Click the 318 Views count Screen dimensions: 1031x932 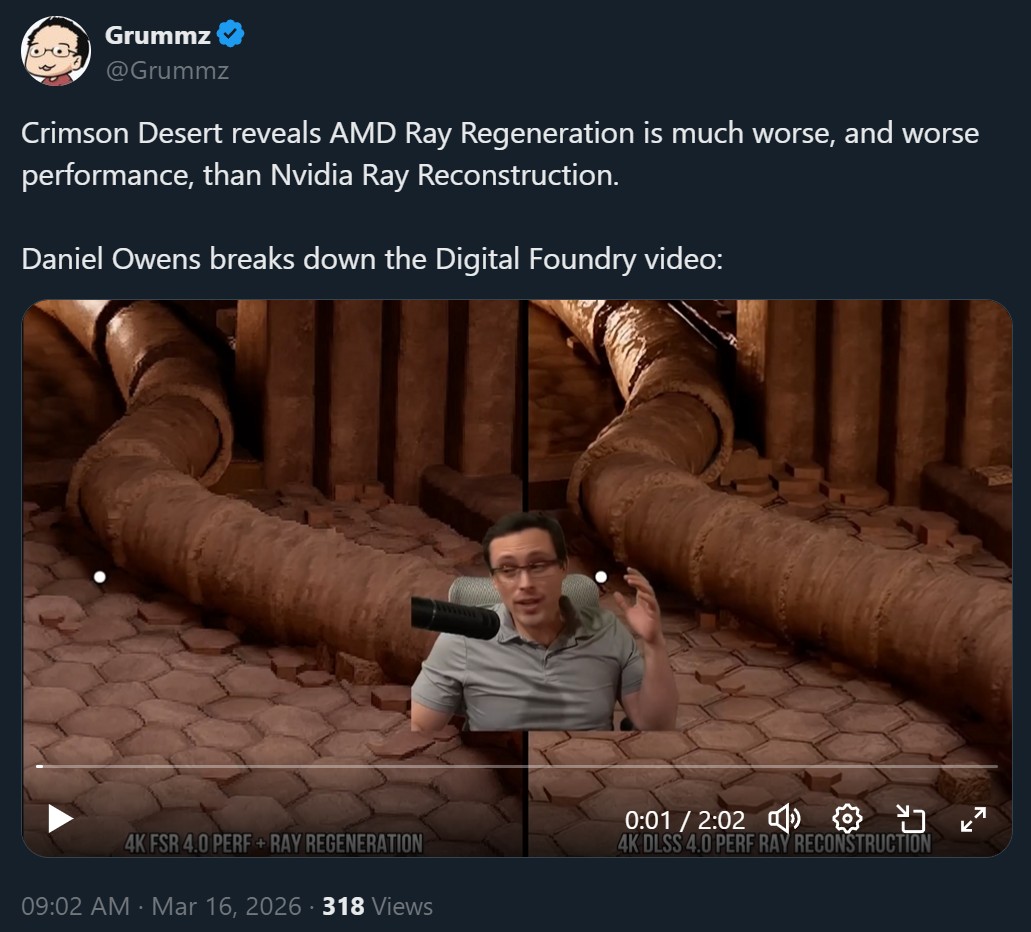(x=377, y=906)
